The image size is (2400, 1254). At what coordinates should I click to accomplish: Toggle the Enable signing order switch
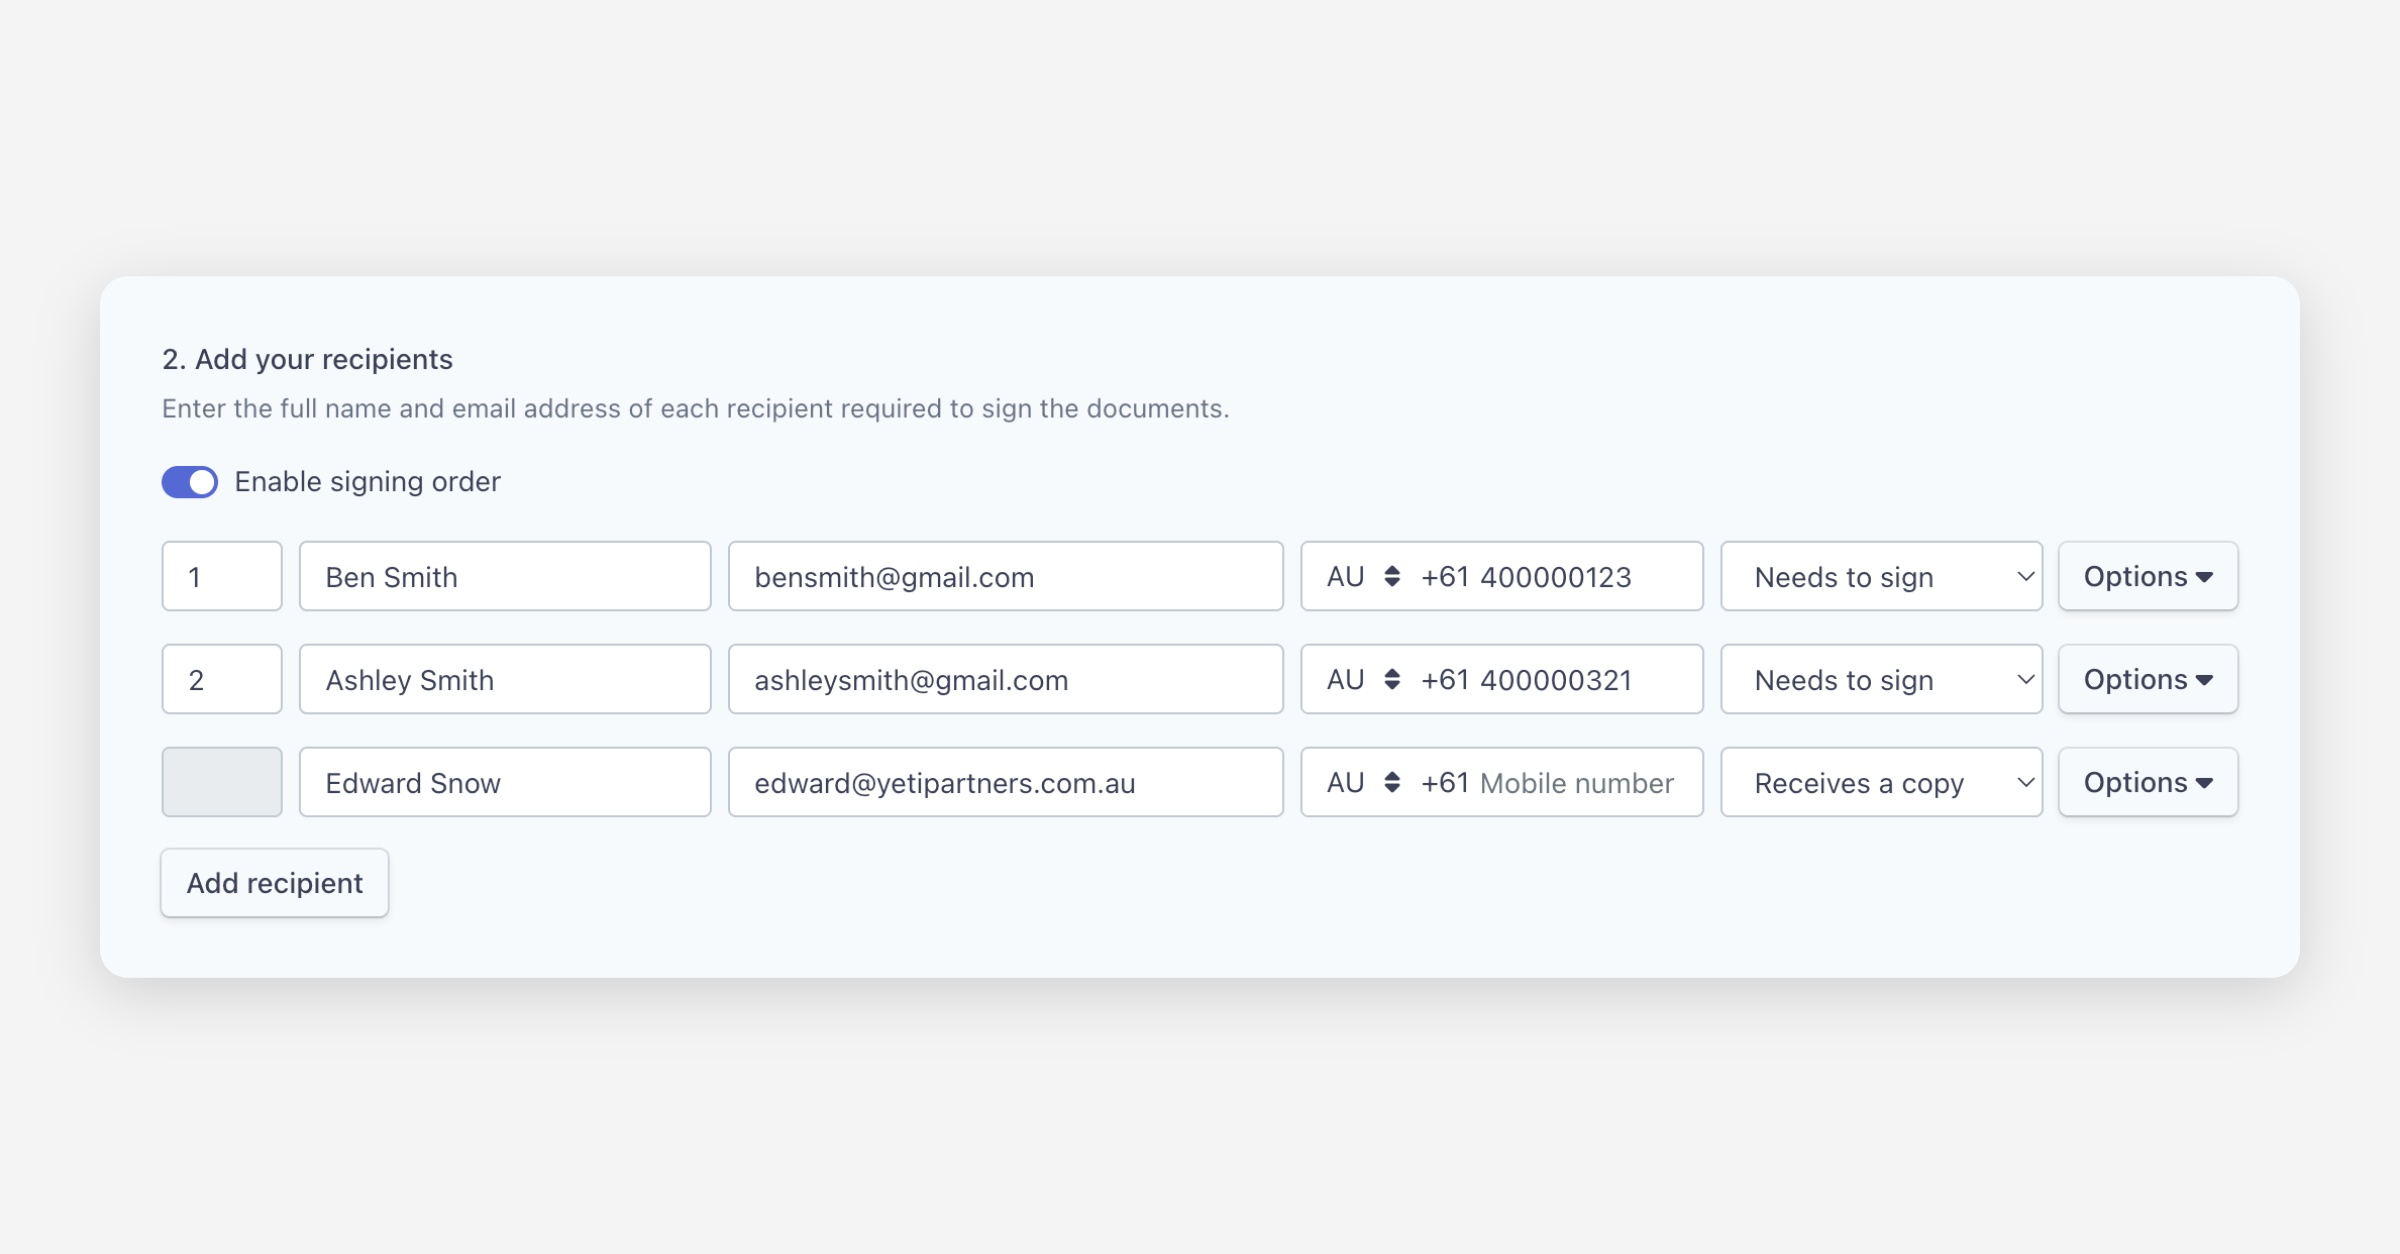[x=190, y=482]
